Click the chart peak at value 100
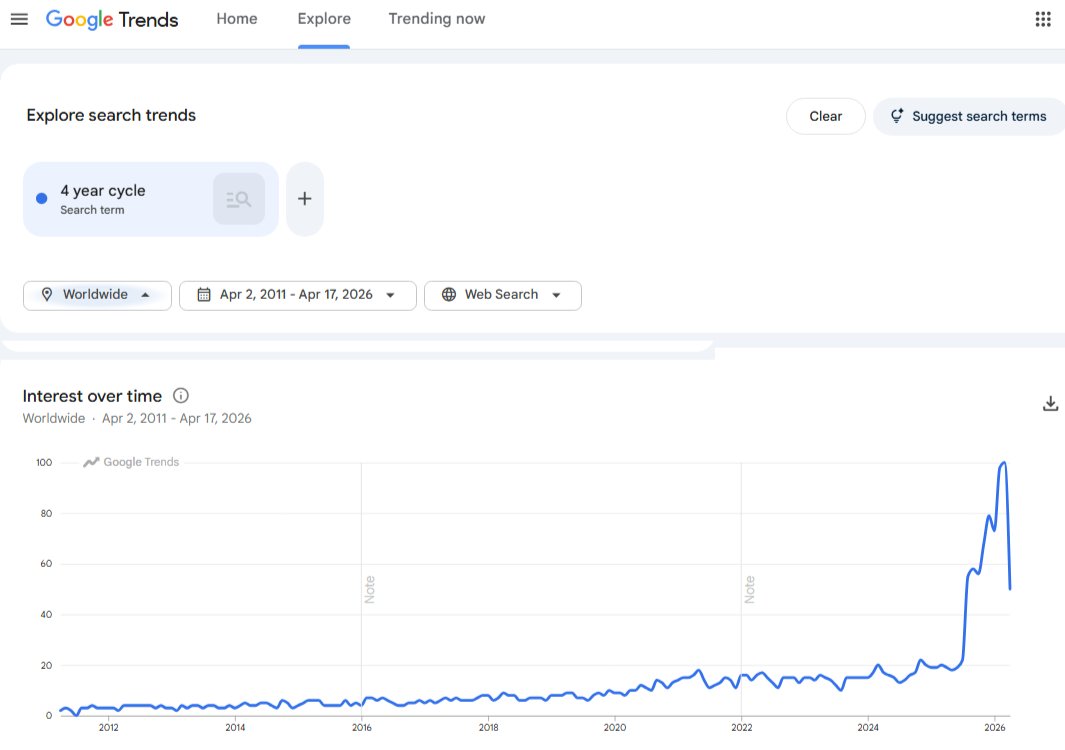The image size is (1065, 750). (1003, 463)
